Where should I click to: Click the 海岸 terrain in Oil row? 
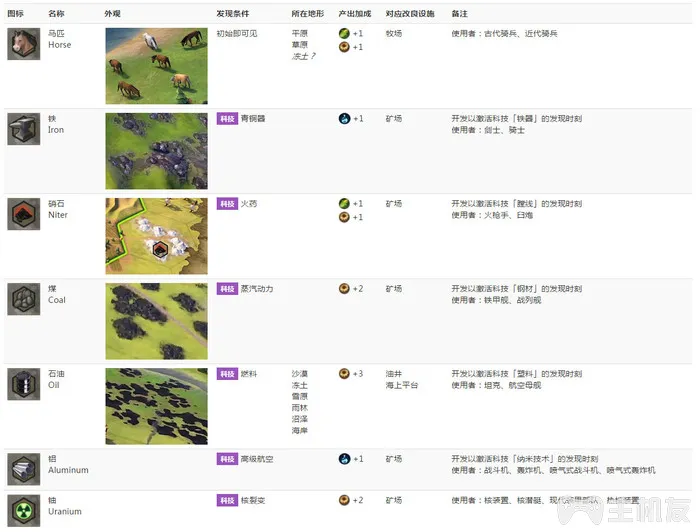click(x=300, y=430)
